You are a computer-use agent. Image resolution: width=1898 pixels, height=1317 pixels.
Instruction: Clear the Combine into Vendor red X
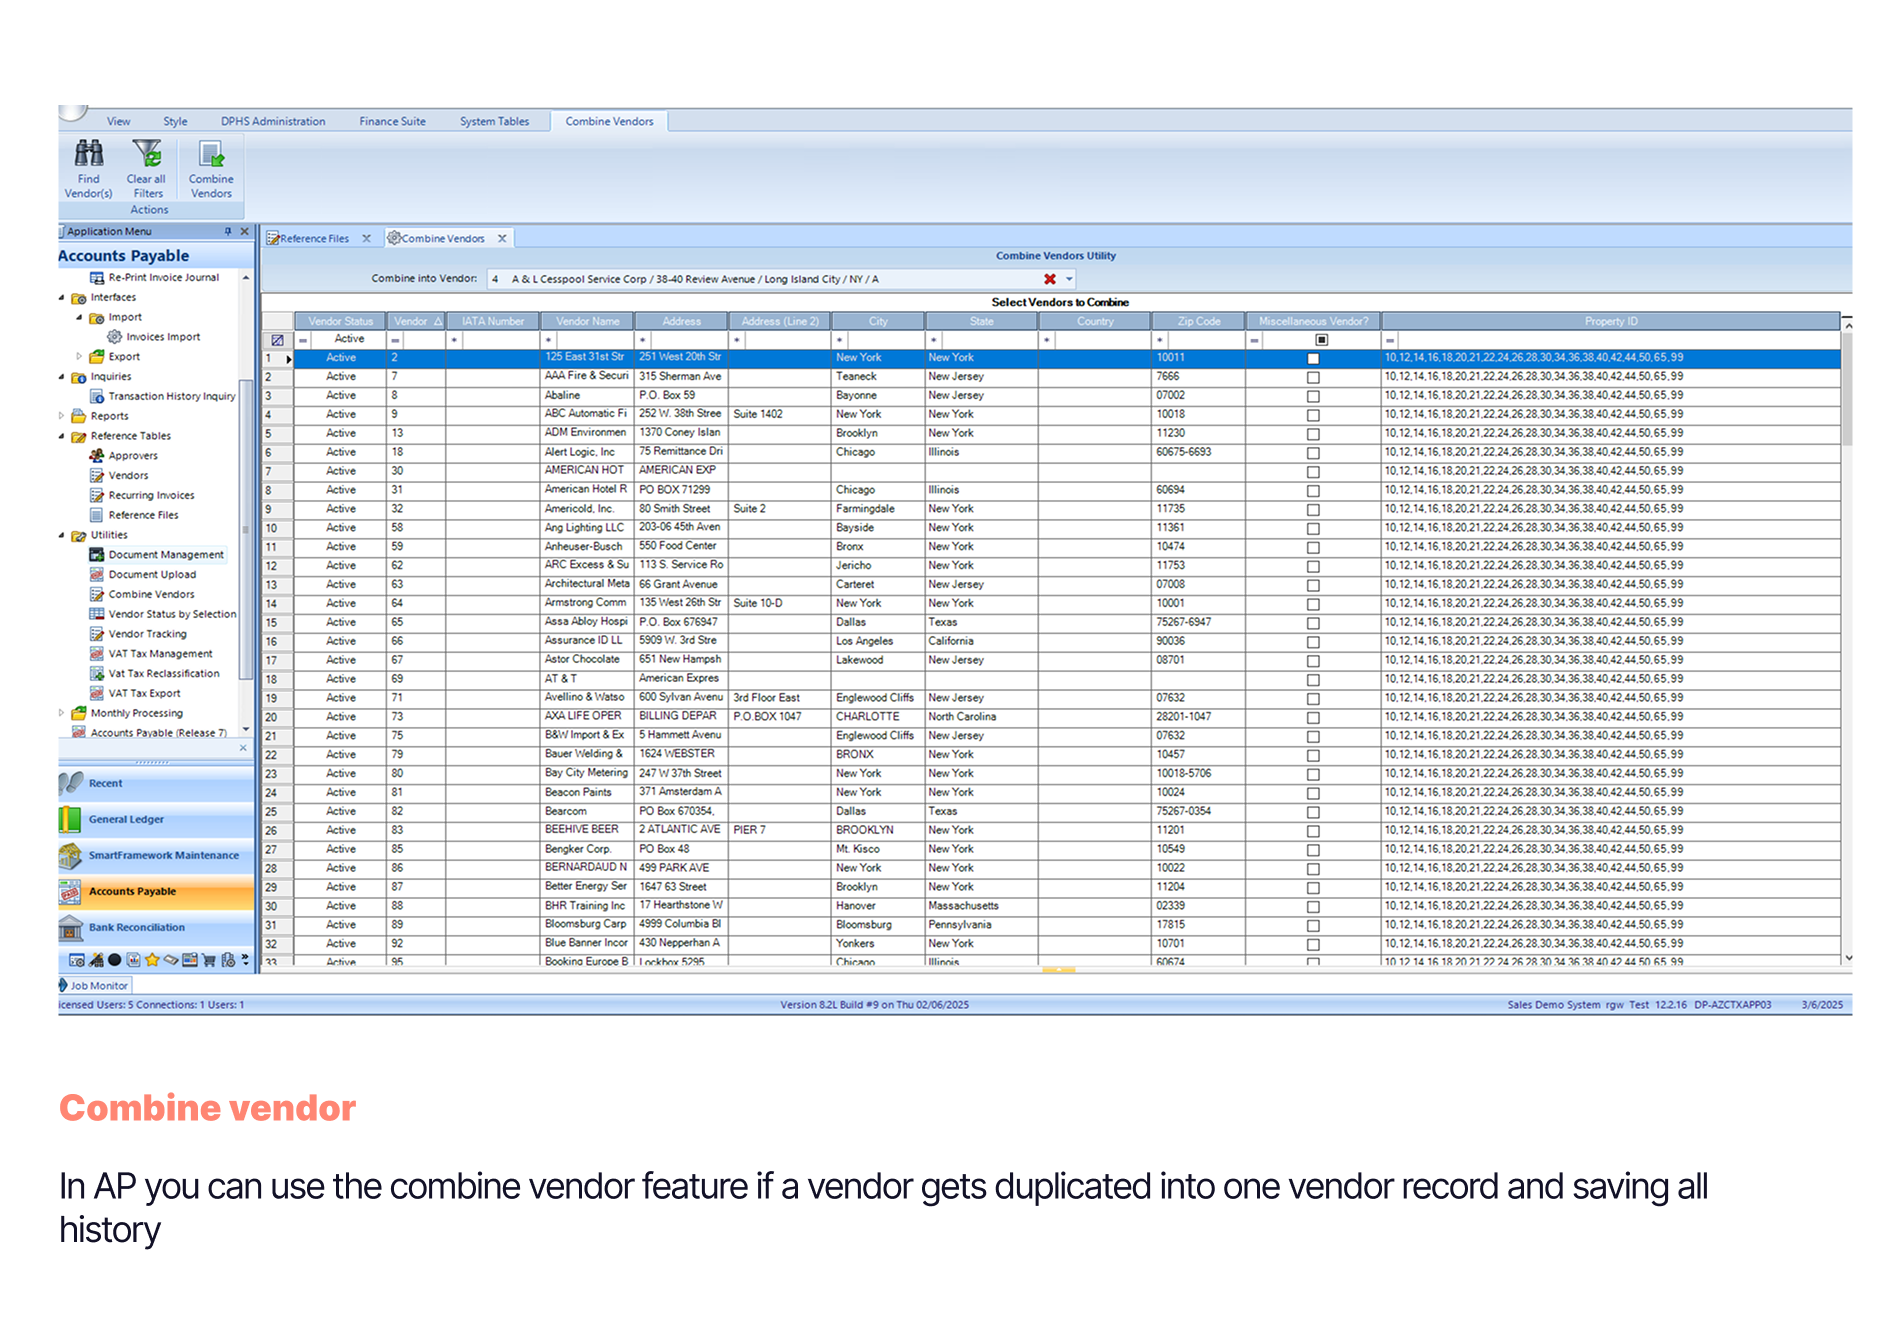pos(1050,279)
